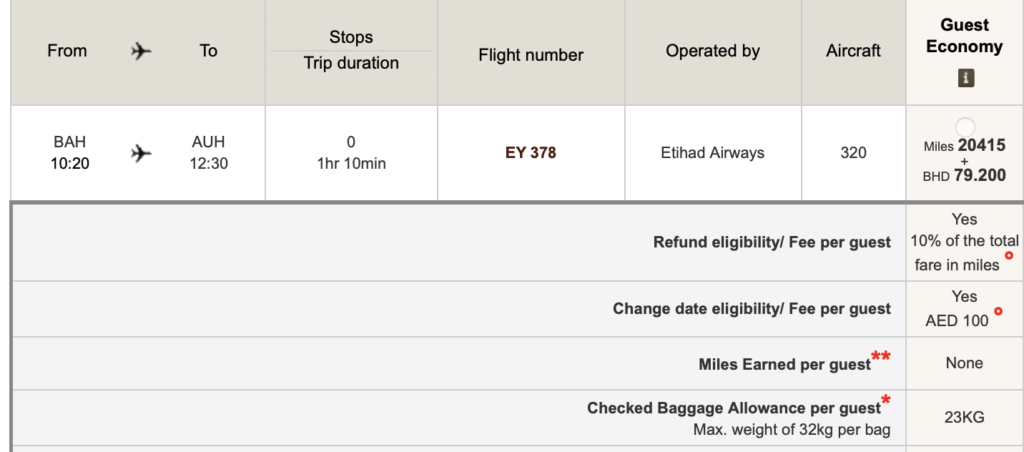Click the Operated by column header
1024x452 pixels.
(x=713, y=51)
